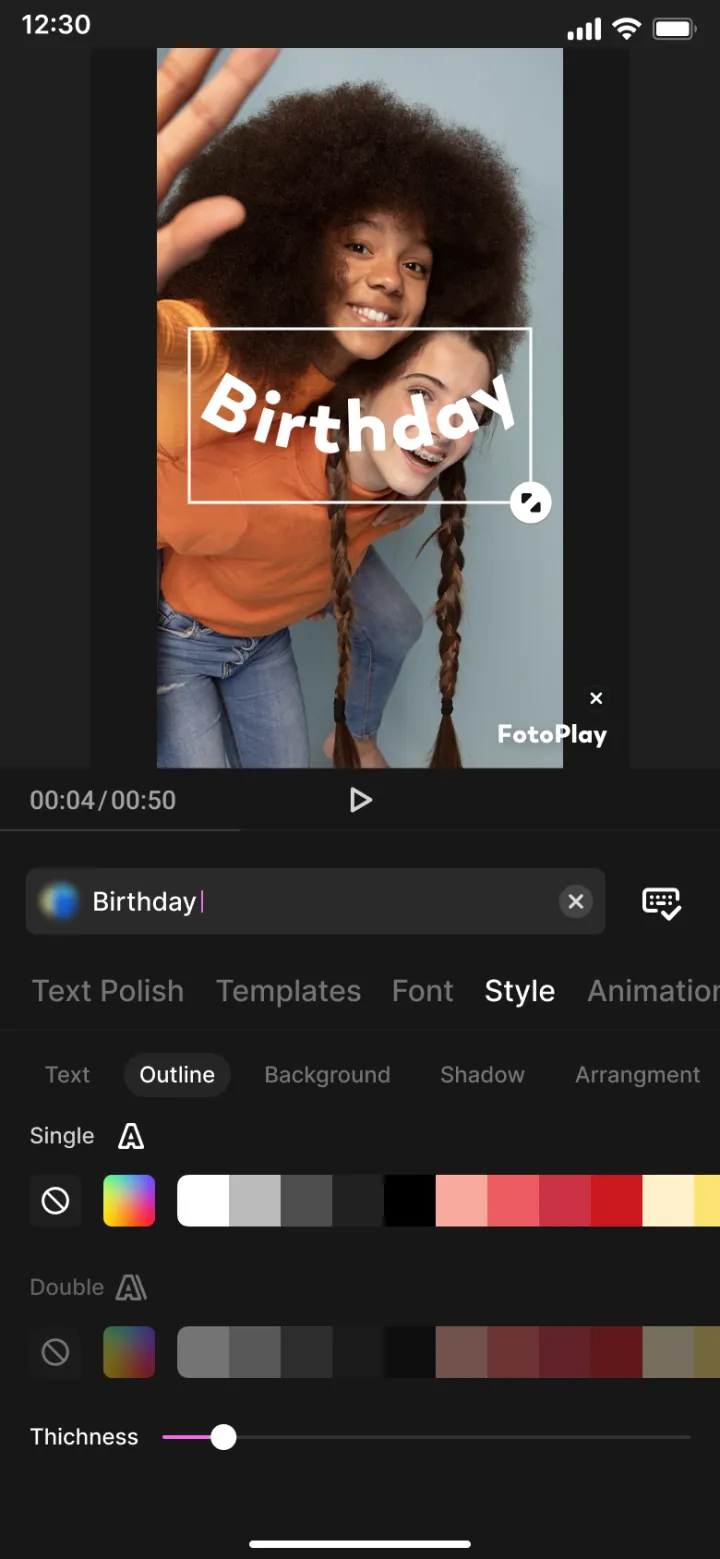This screenshot has width=720, height=1559.
Task: Pick white Single outline color
Action: [x=204, y=1200]
